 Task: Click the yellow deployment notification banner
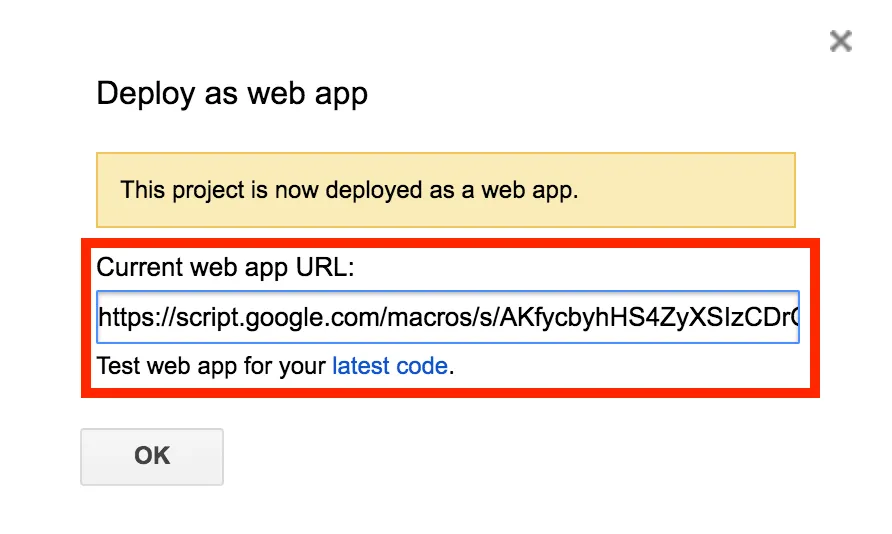[x=445, y=190]
